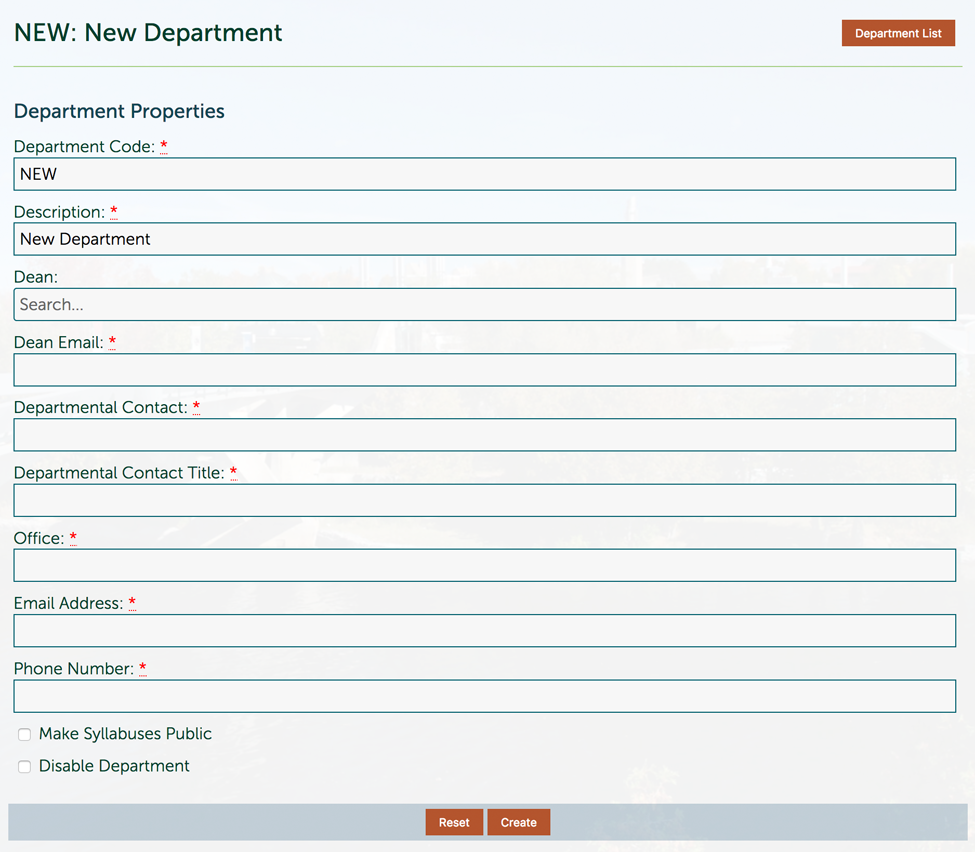Click the required asterisk next to Description
Image resolution: width=975 pixels, height=852 pixels.
point(114,211)
